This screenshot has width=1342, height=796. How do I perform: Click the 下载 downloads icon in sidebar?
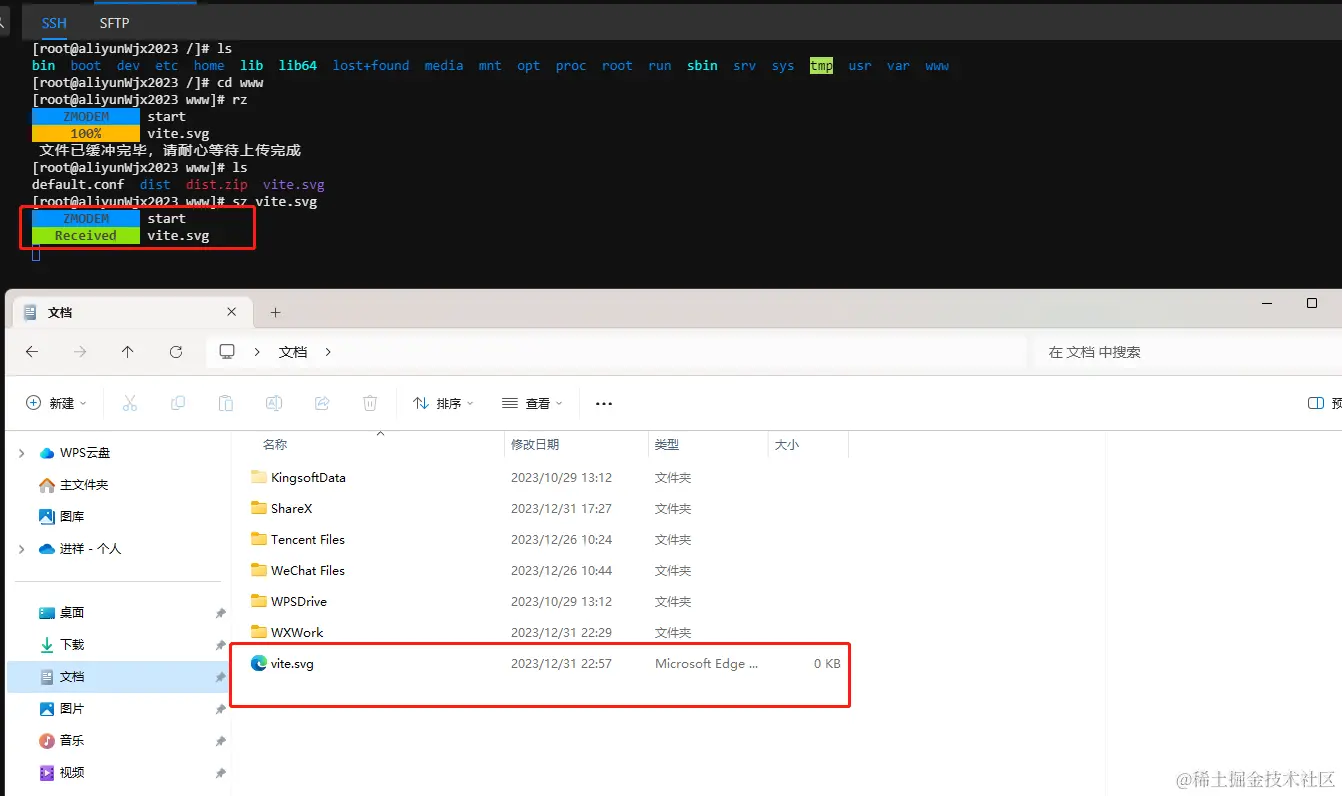click(47, 645)
